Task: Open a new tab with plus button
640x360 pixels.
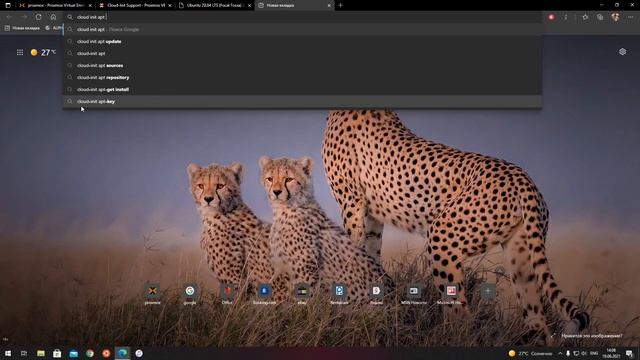Action: tap(340, 5)
